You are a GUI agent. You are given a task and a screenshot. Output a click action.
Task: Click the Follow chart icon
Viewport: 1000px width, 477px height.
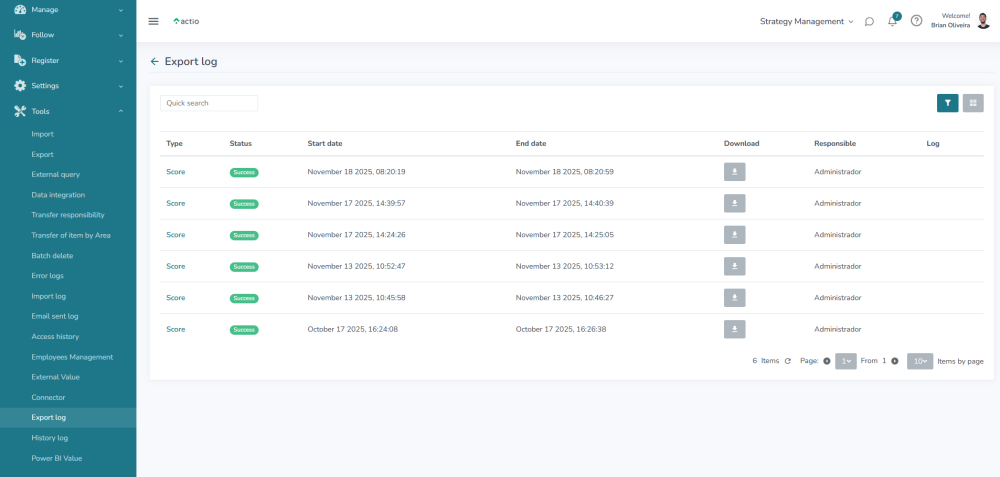(x=20, y=35)
